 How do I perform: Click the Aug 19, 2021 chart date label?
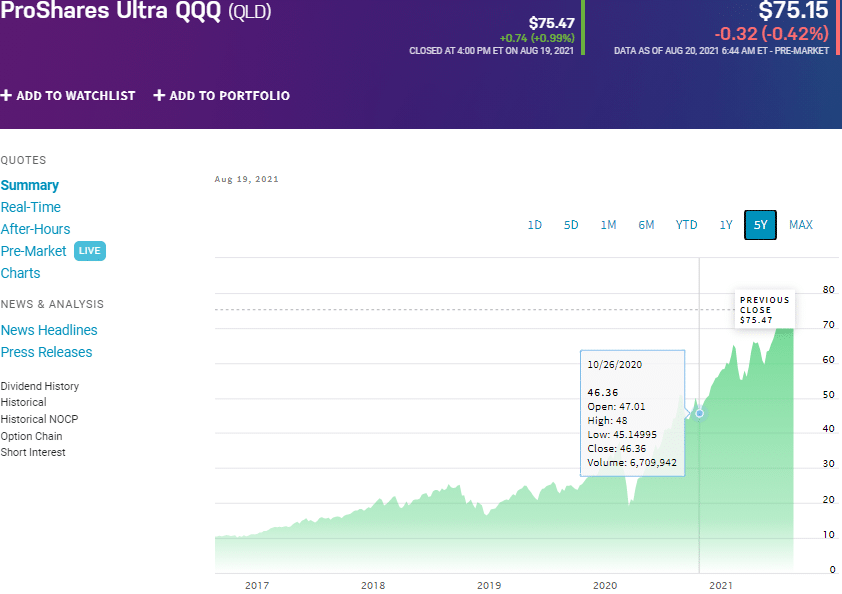pyautogui.click(x=246, y=179)
